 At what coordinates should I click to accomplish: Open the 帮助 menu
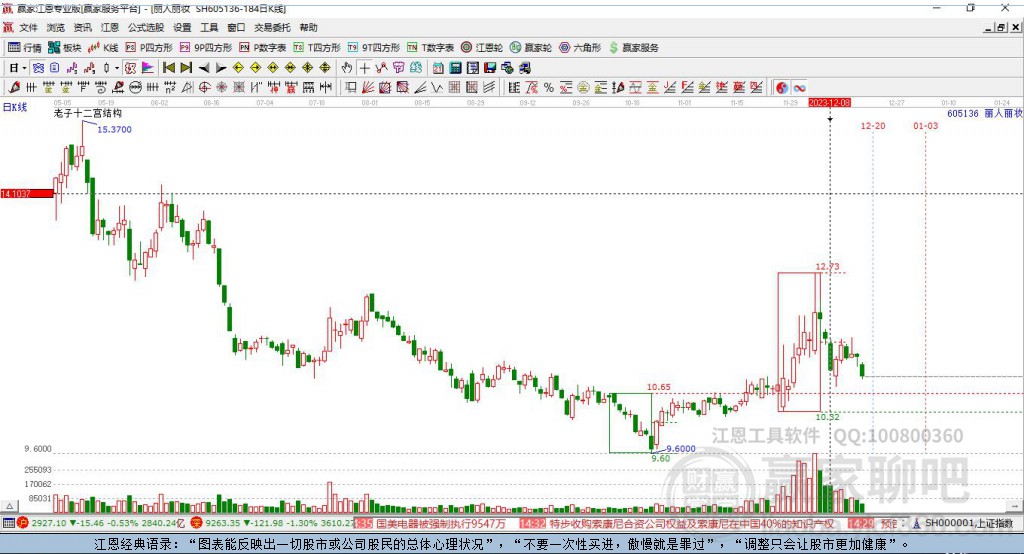[x=308, y=27]
